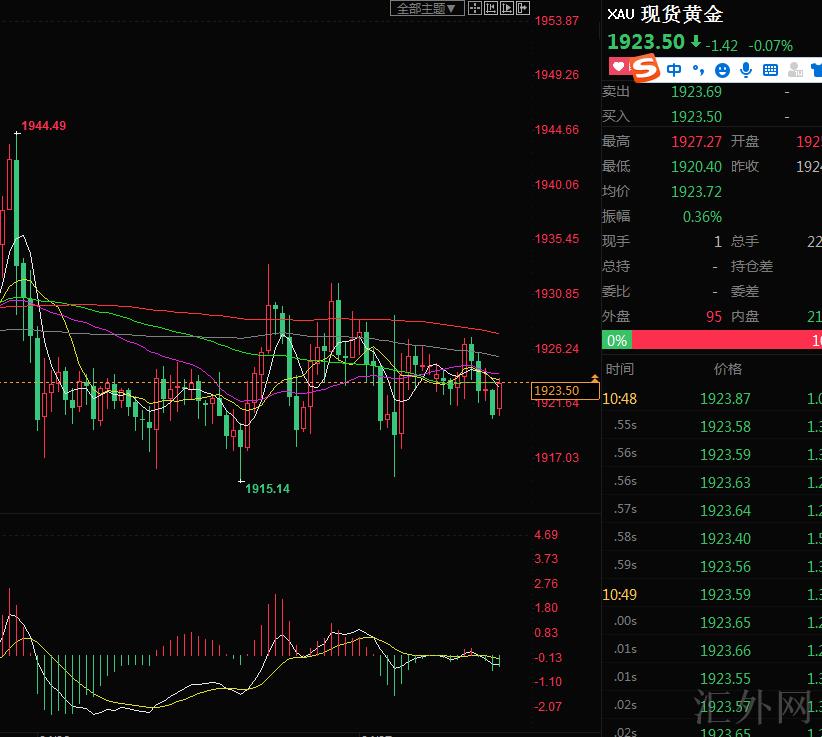822x737 pixels.
Task: Toggle the Sogou punctuation mode icon
Action: coord(698,69)
